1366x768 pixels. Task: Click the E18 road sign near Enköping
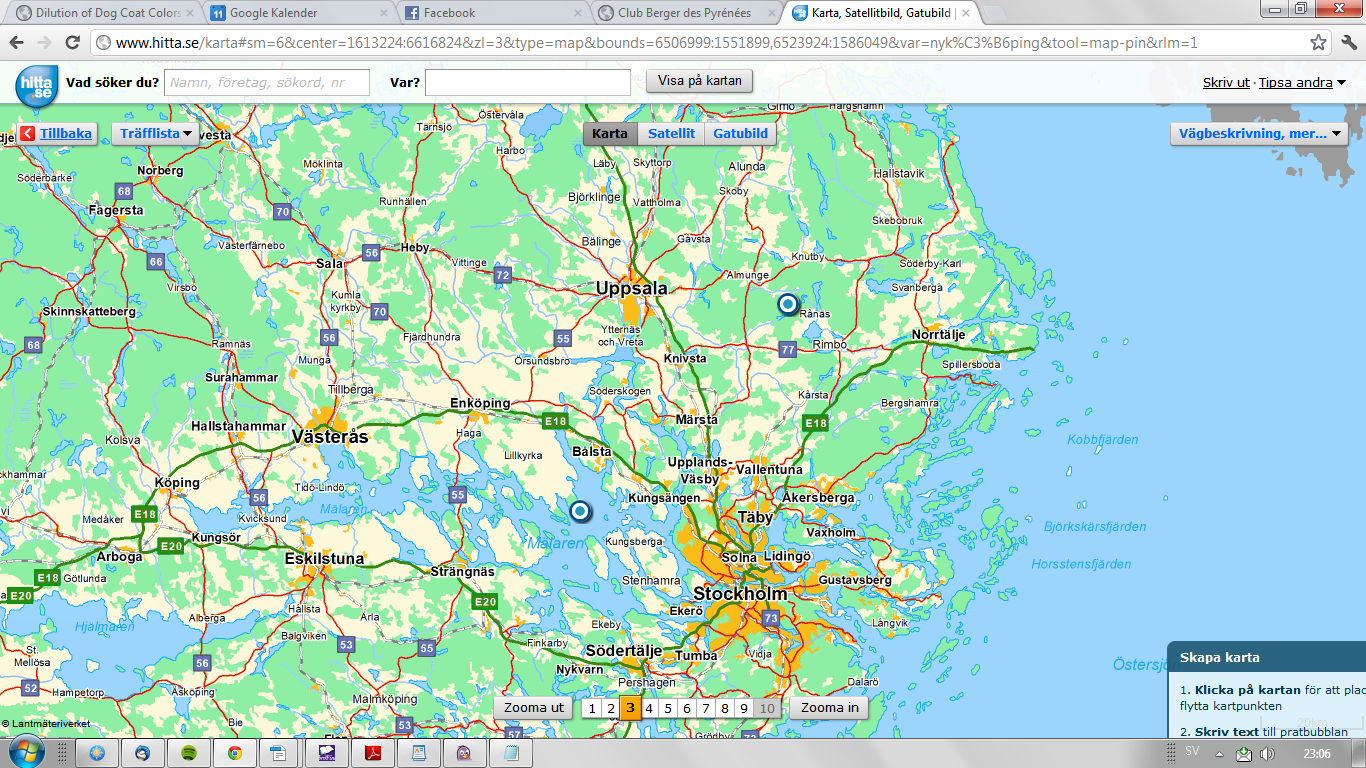point(555,422)
